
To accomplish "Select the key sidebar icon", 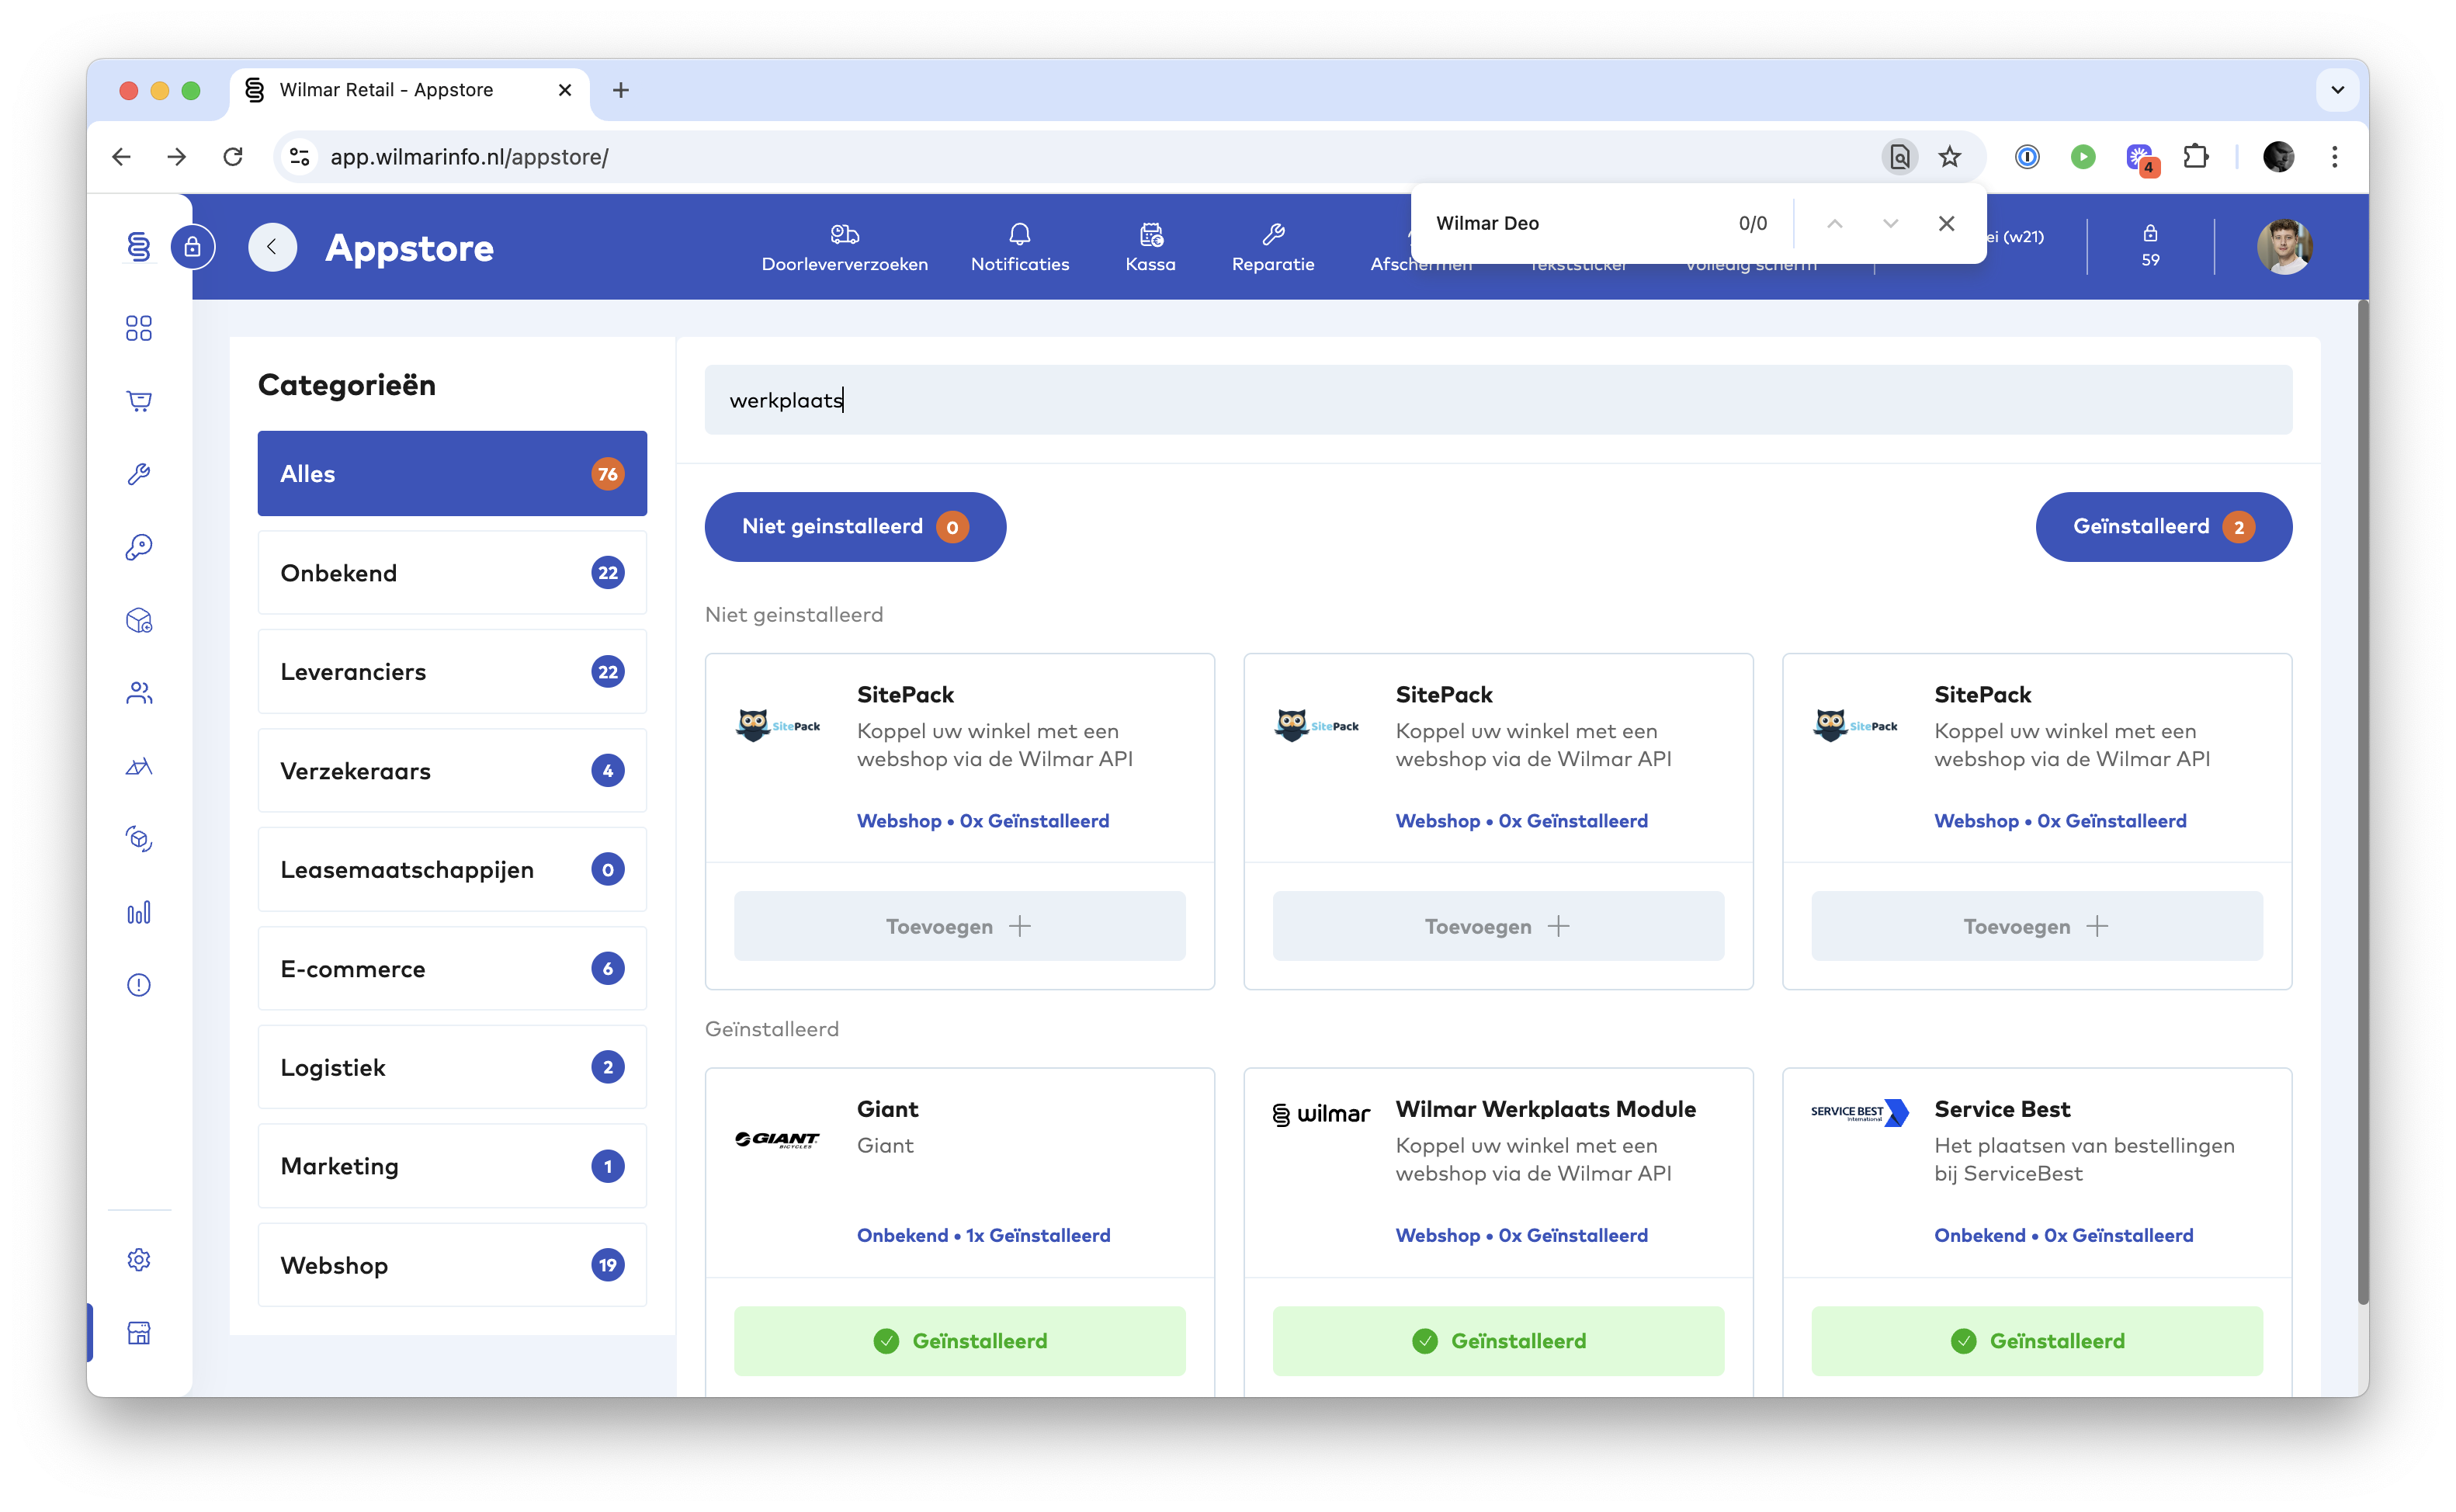I will pyautogui.click(x=139, y=547).
